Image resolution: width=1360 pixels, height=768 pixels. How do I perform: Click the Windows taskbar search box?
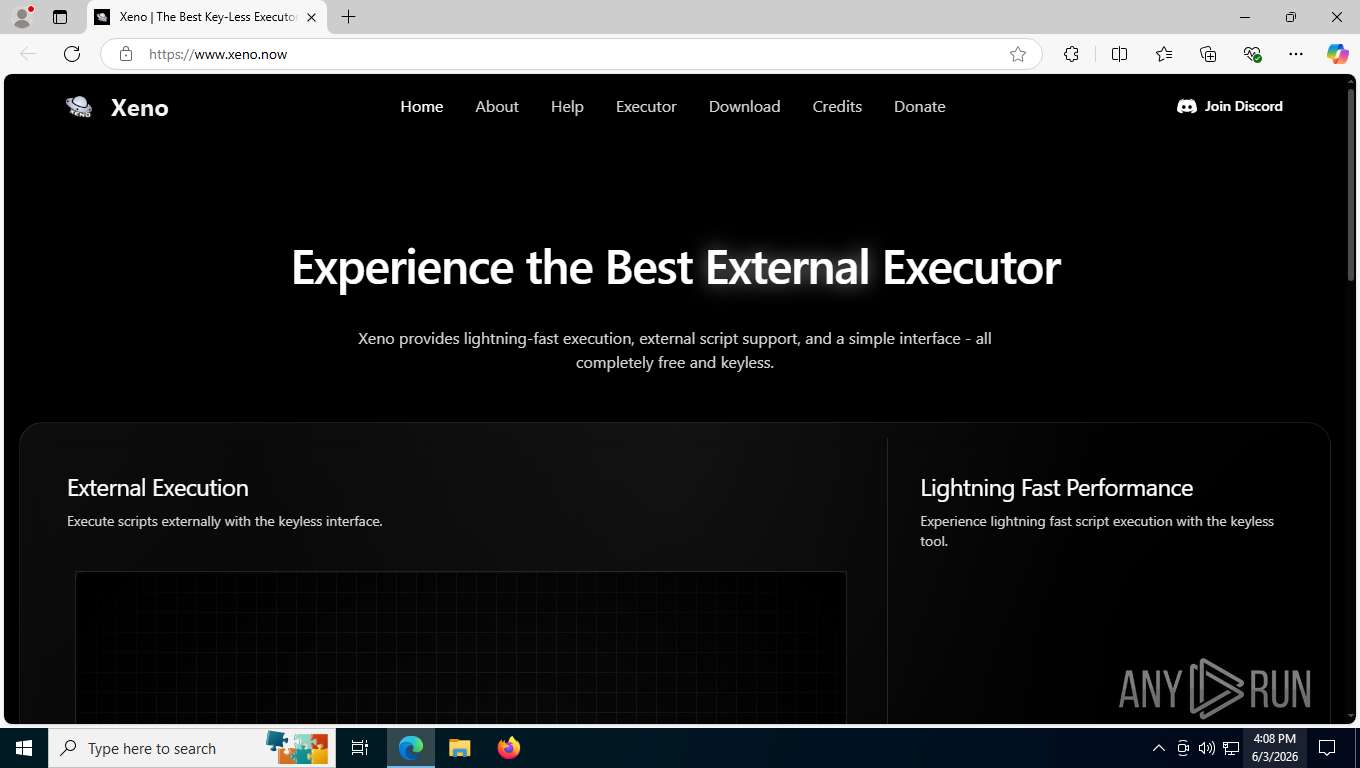(190, 748)
